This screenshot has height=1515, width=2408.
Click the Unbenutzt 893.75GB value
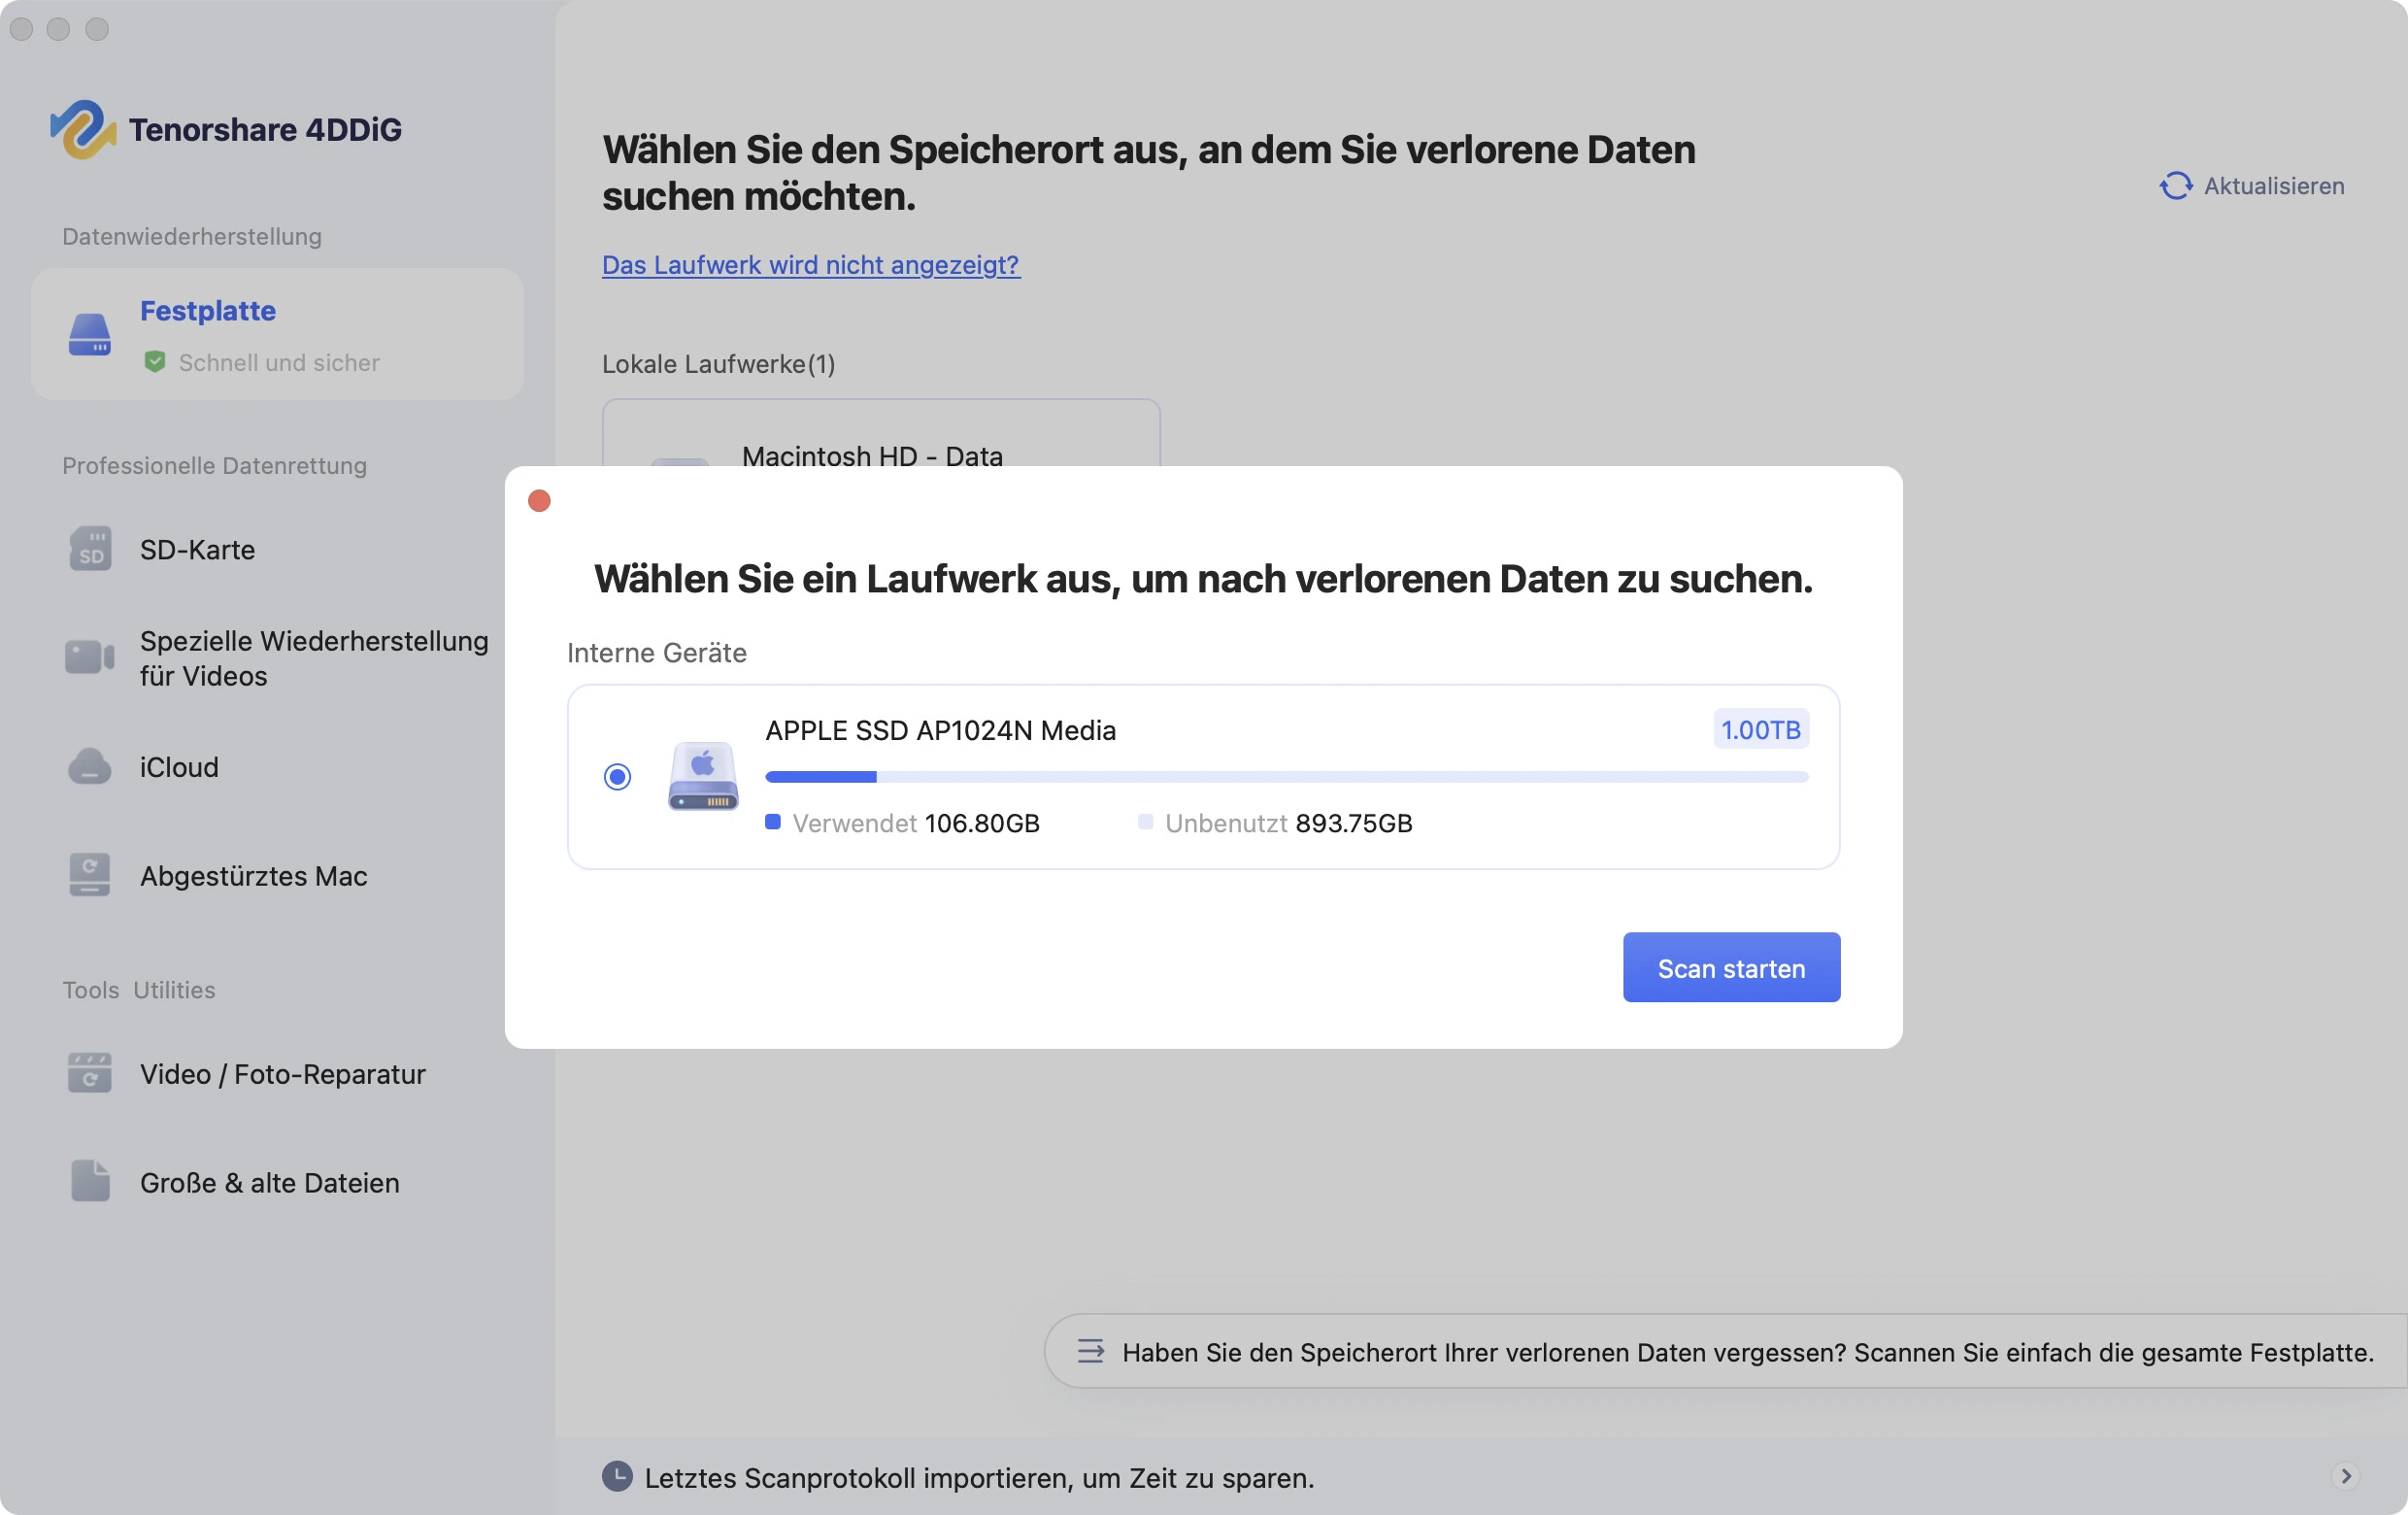[x=1354, y=823]
